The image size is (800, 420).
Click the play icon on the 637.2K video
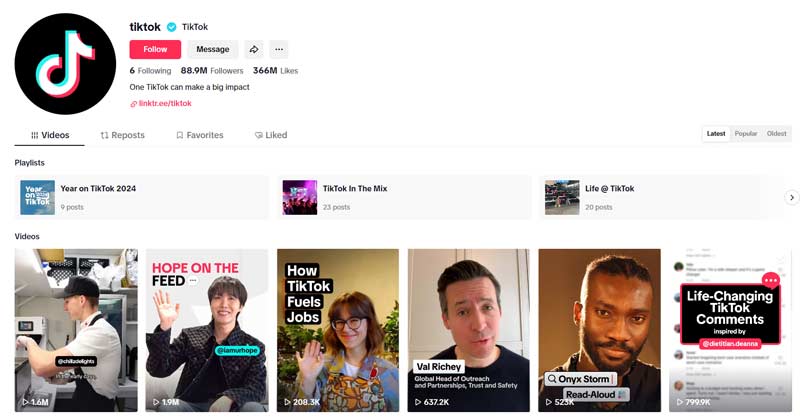418,402
